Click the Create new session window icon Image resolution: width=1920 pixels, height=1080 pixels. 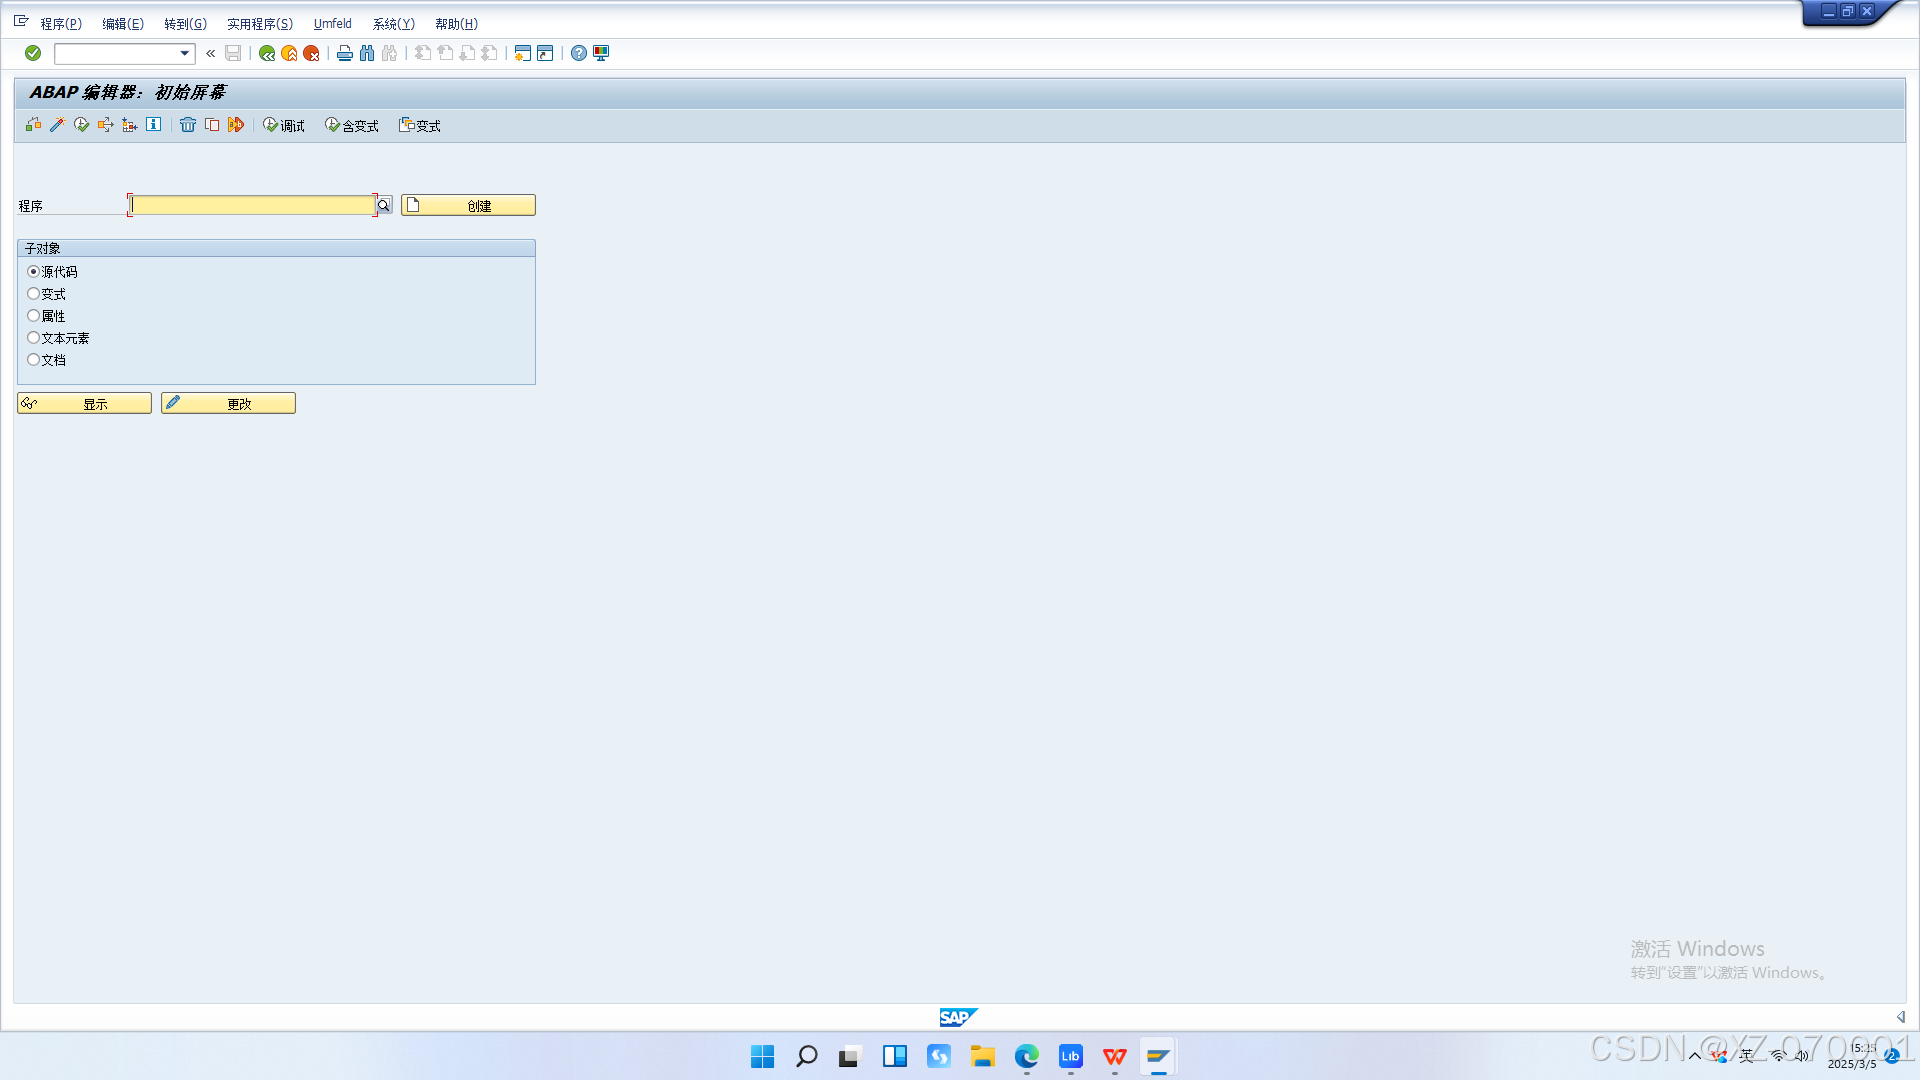click(x=522, y=53)
